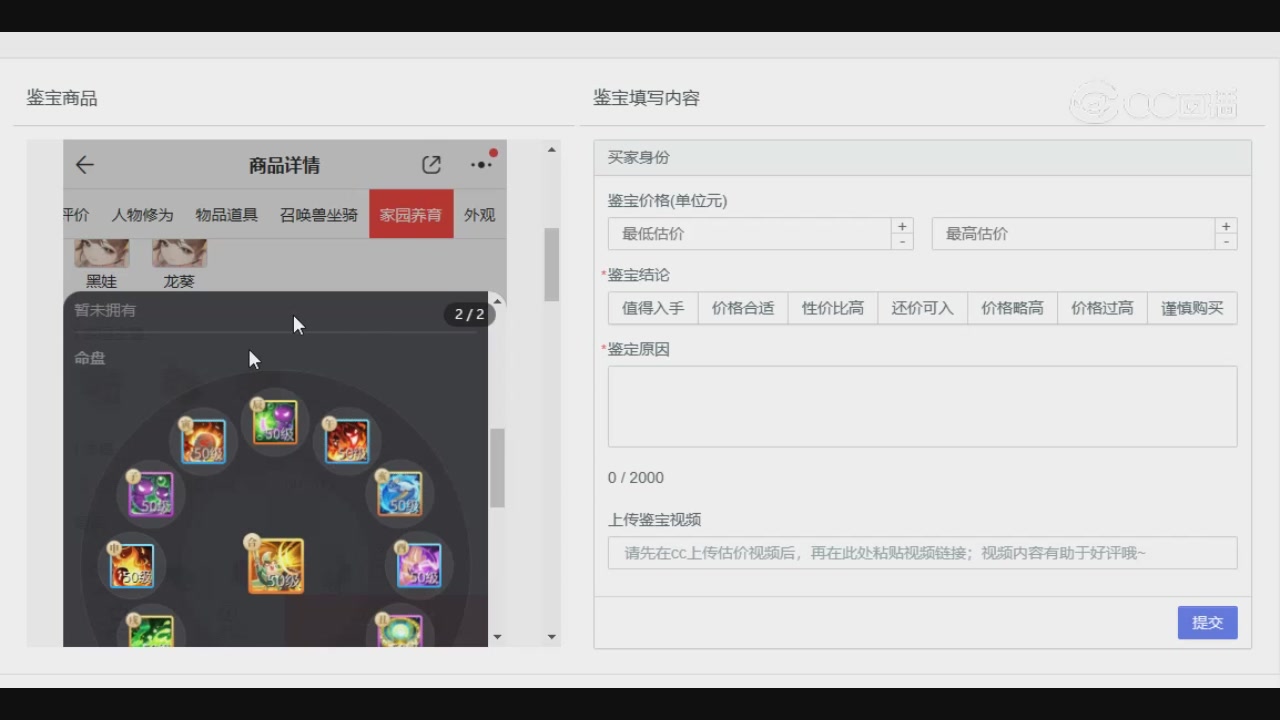Select the 龙葵 character avatar

179,253
